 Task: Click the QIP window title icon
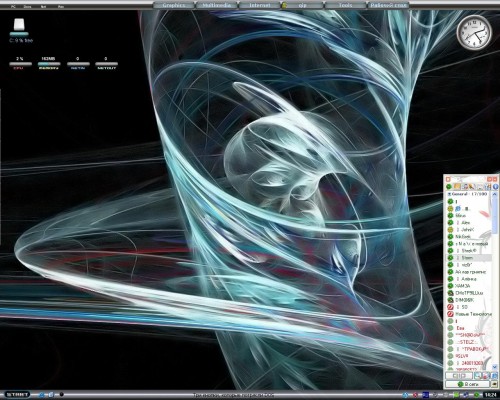coord(448,179)
